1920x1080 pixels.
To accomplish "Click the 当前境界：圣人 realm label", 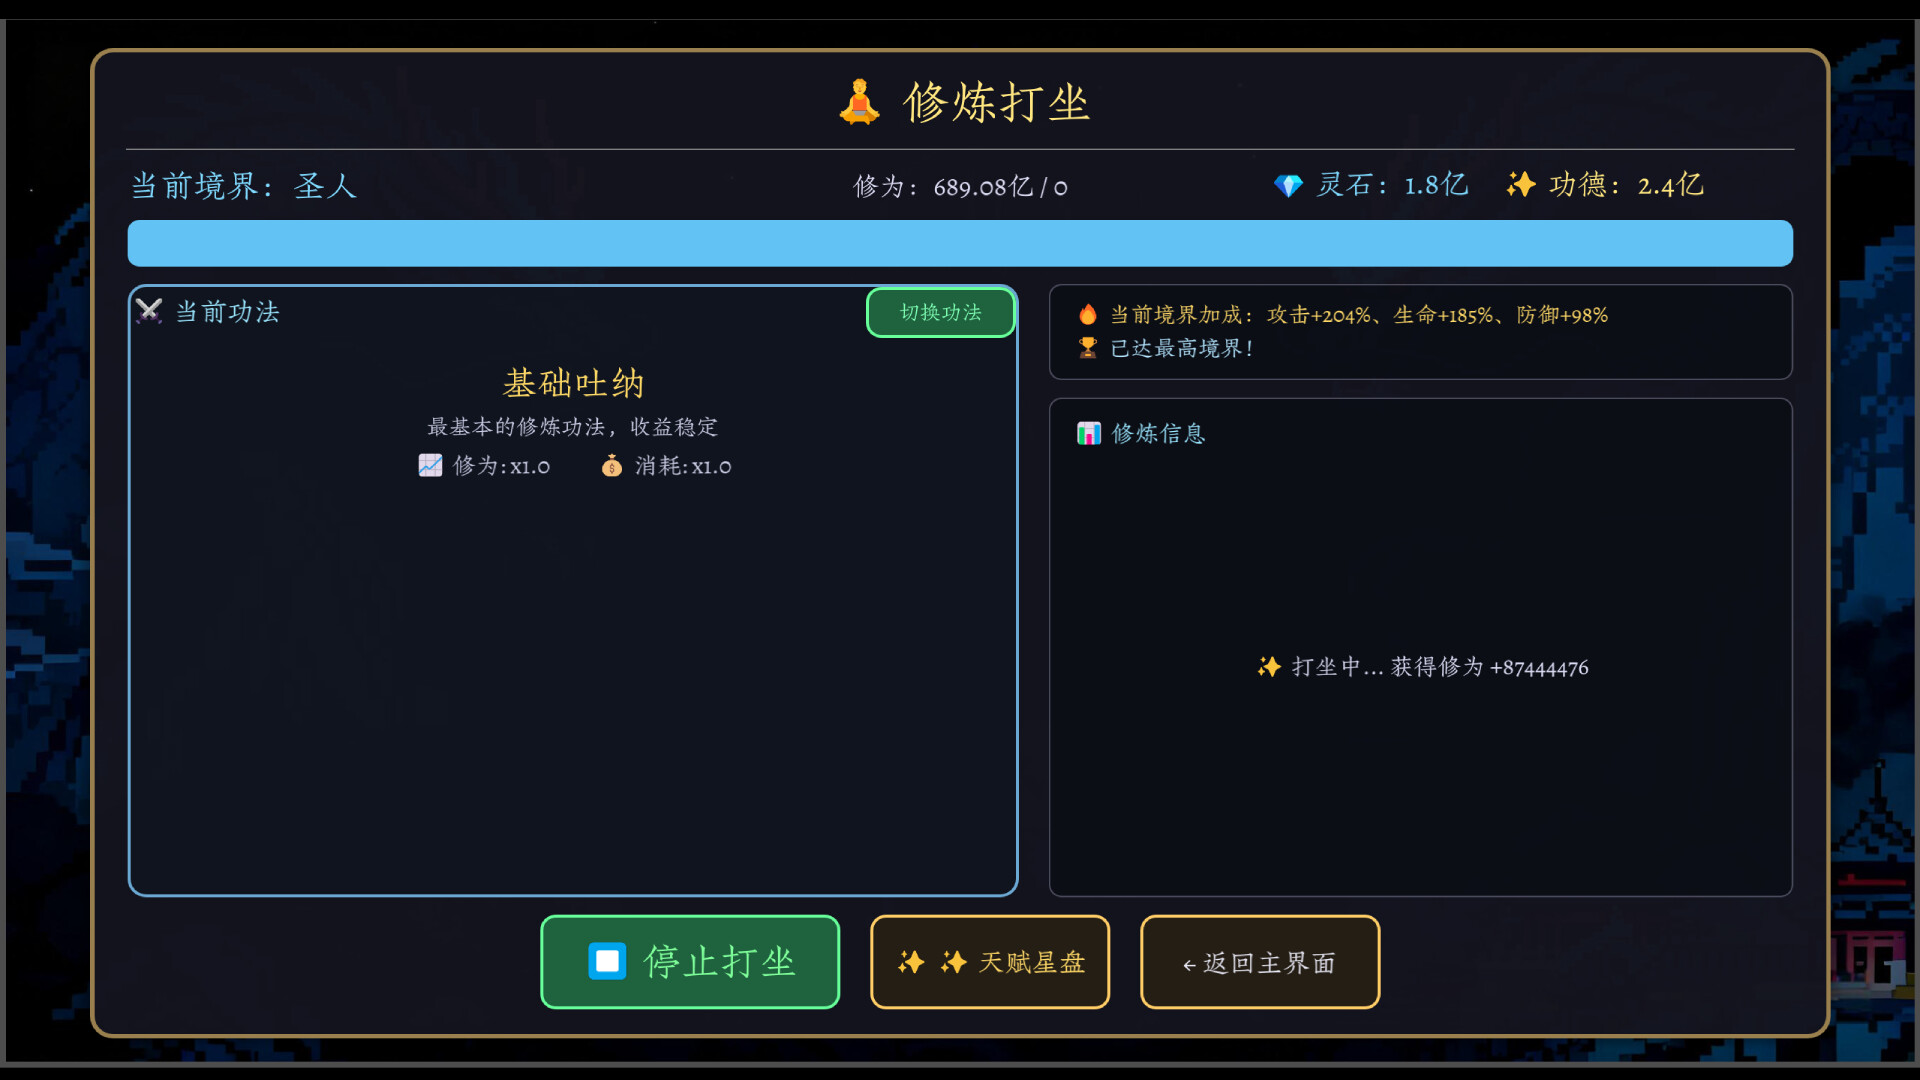I will coord(244,187).
